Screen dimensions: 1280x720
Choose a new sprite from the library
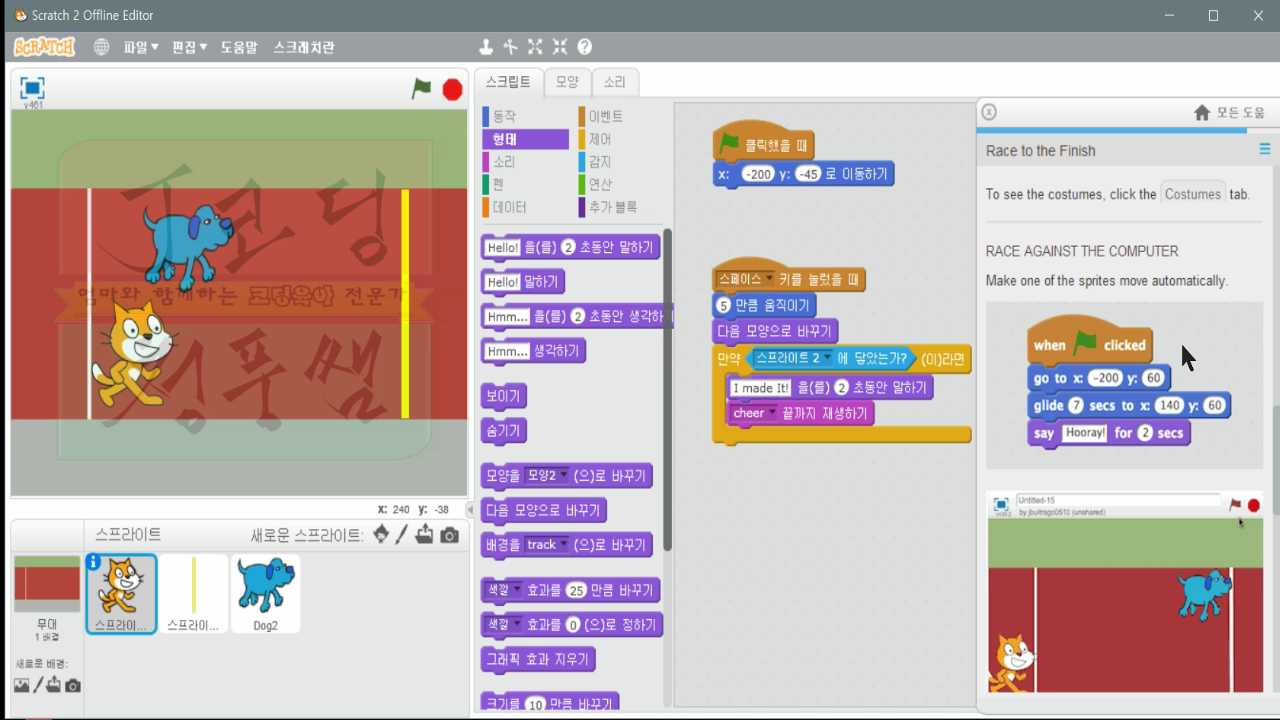381,535
